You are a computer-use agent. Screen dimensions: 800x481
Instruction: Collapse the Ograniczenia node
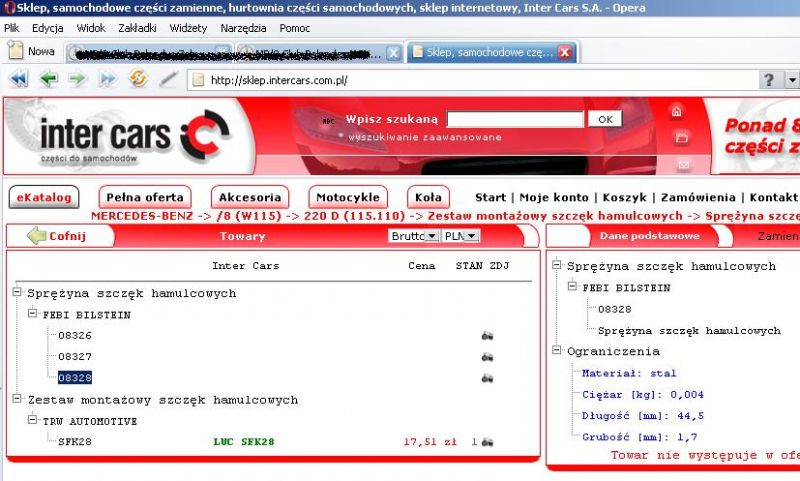click(557, 350)
